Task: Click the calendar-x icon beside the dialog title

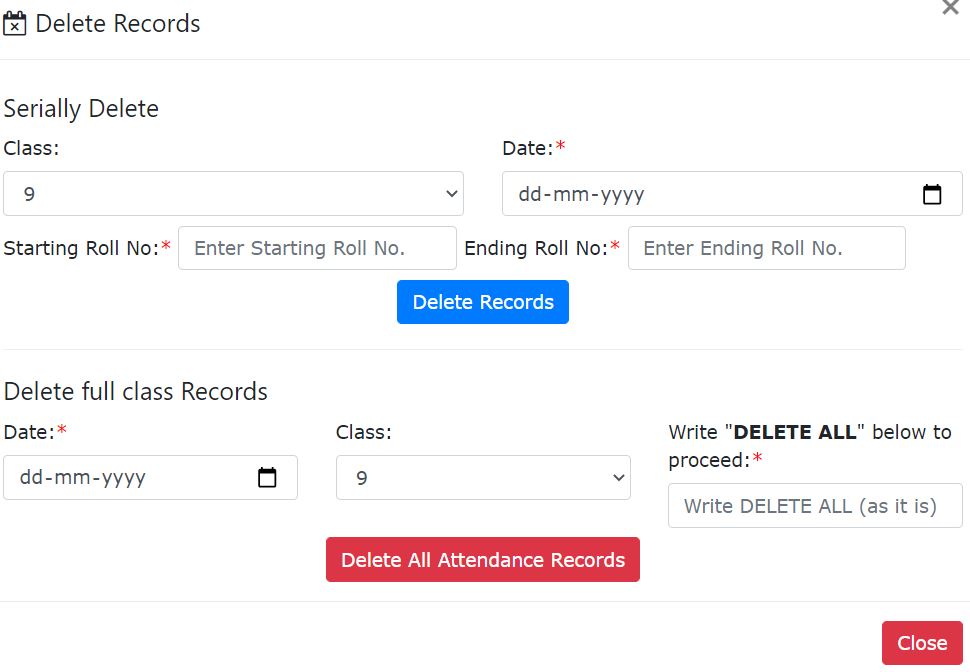Action: (15, 24)
